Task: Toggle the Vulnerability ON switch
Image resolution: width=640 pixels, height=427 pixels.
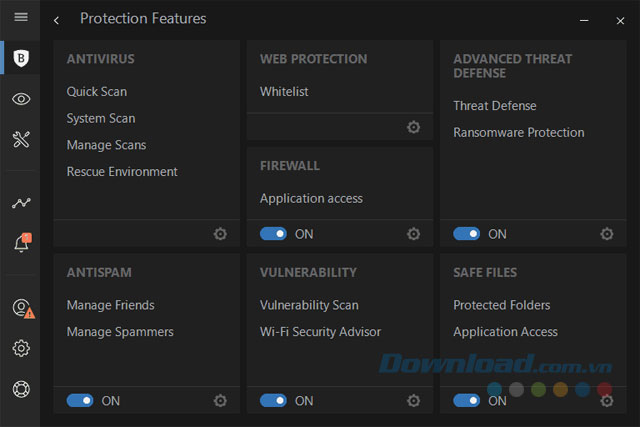Action: click(273, 400)
